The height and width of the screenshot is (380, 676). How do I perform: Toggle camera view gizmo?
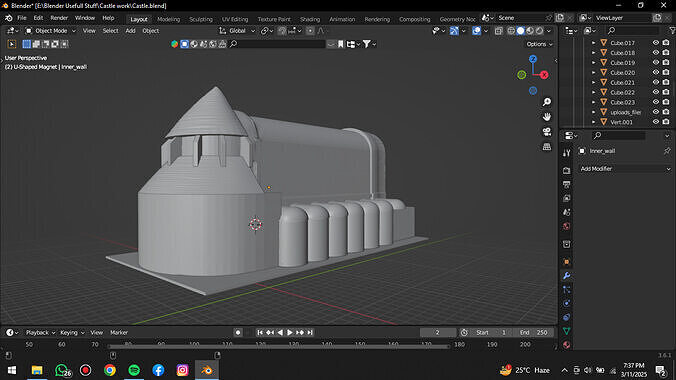point(547,132)
